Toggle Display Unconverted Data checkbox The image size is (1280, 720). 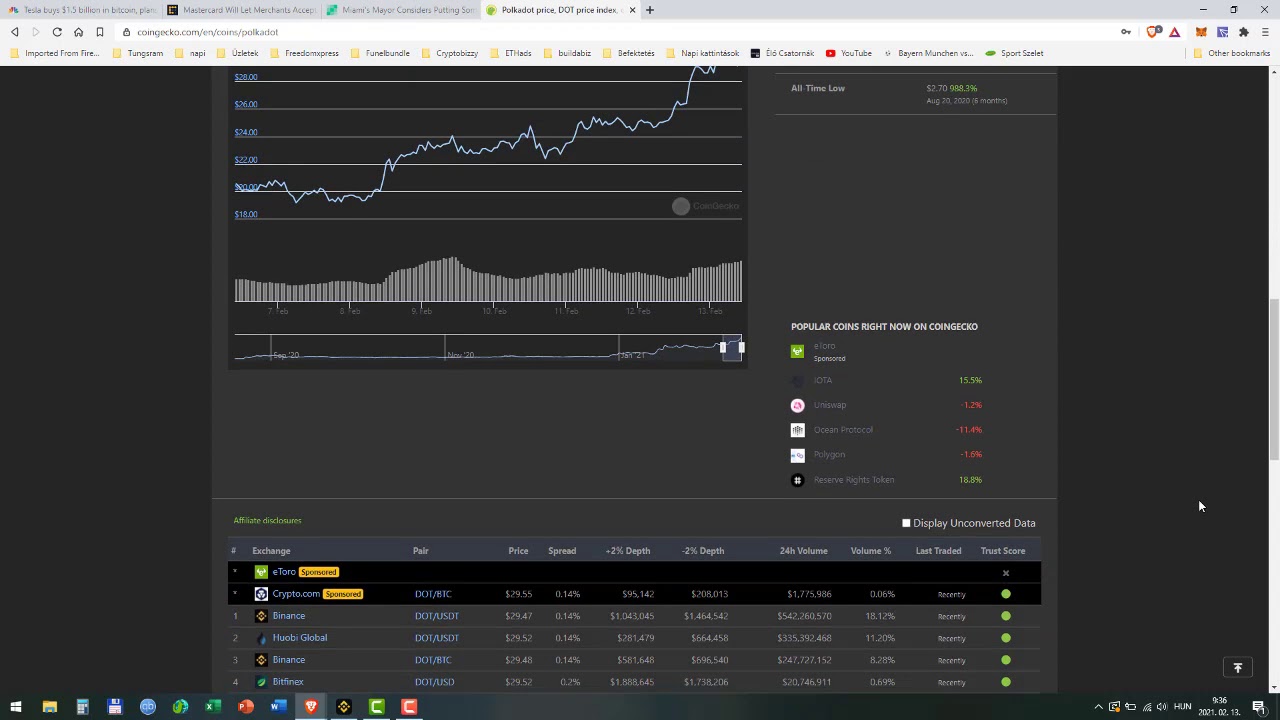click(x=906, y=523)
